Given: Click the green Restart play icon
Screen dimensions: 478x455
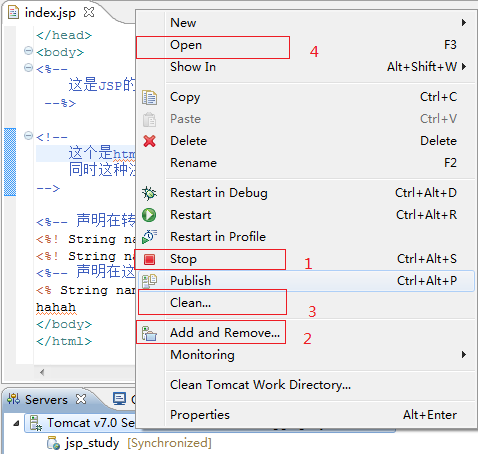Looking at the screenshot, I should (x=149, y=215).
